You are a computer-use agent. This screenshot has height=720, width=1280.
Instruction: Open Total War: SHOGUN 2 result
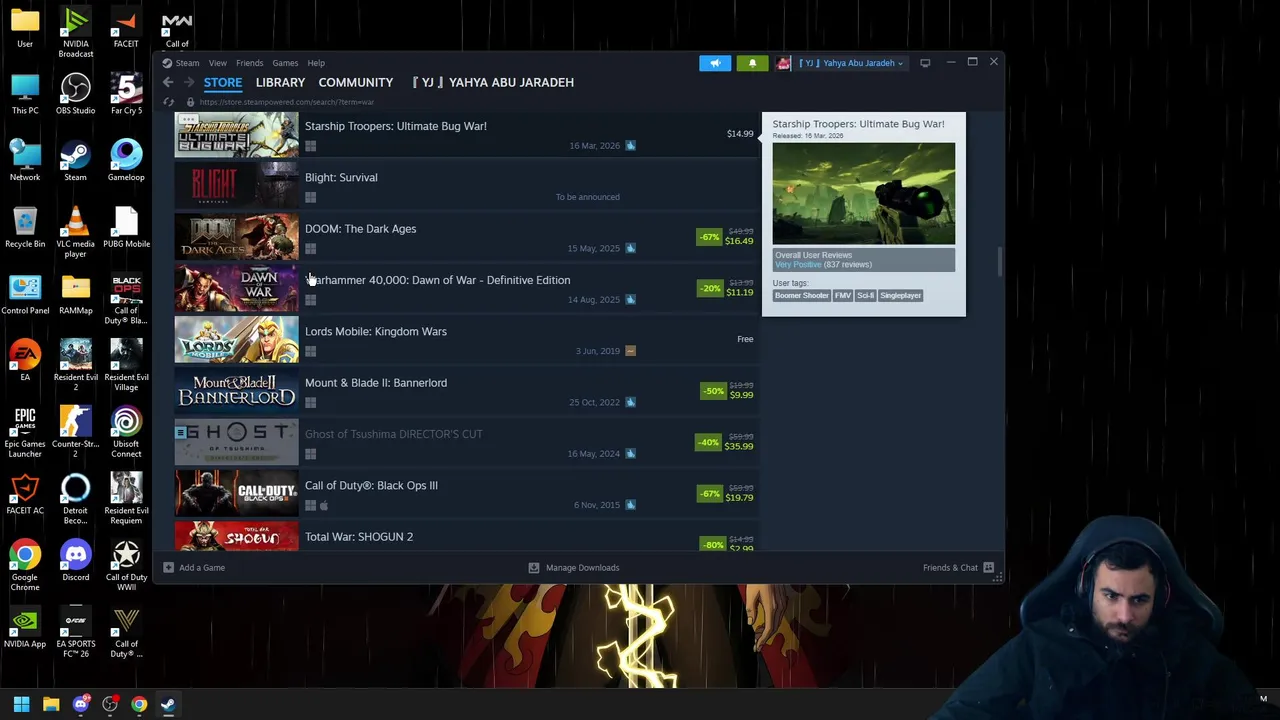(466, 536)
